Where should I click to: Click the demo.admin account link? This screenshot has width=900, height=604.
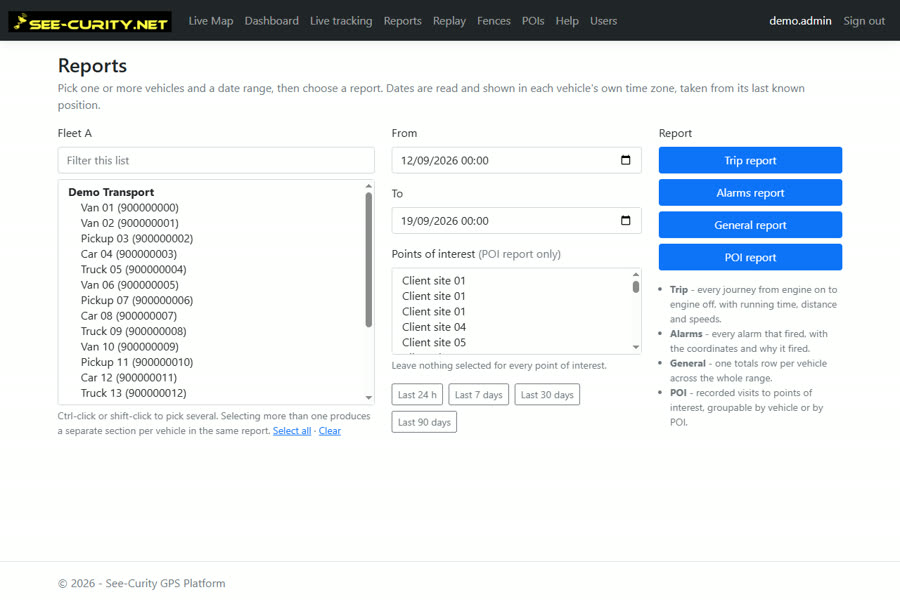tap(800, 21)
